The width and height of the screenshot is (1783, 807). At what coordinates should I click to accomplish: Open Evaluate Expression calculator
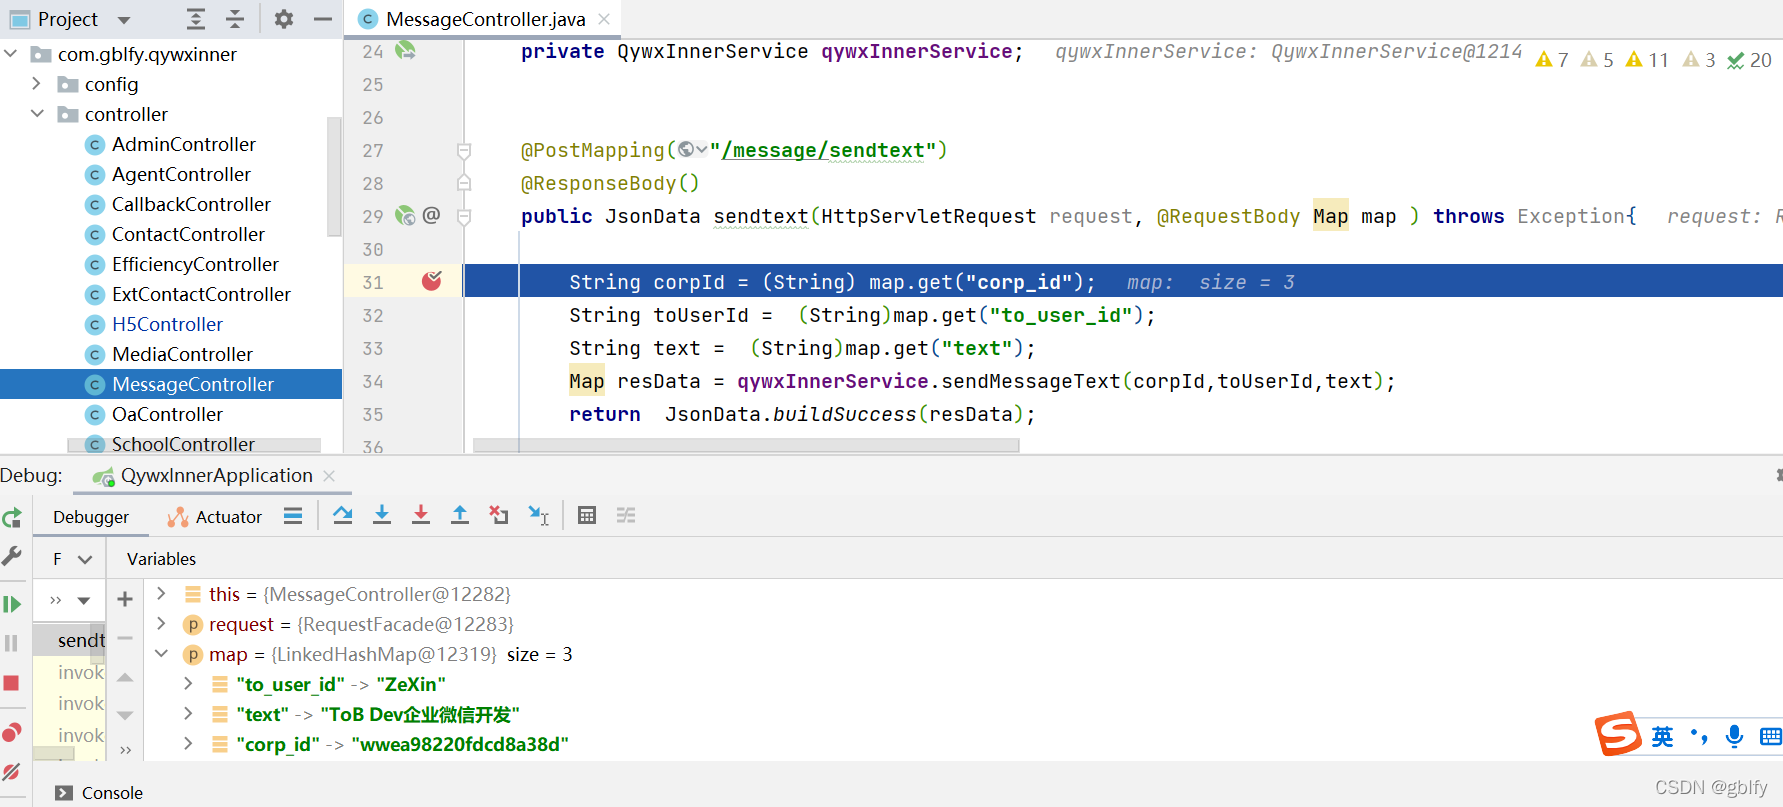[x=587, y=515]
